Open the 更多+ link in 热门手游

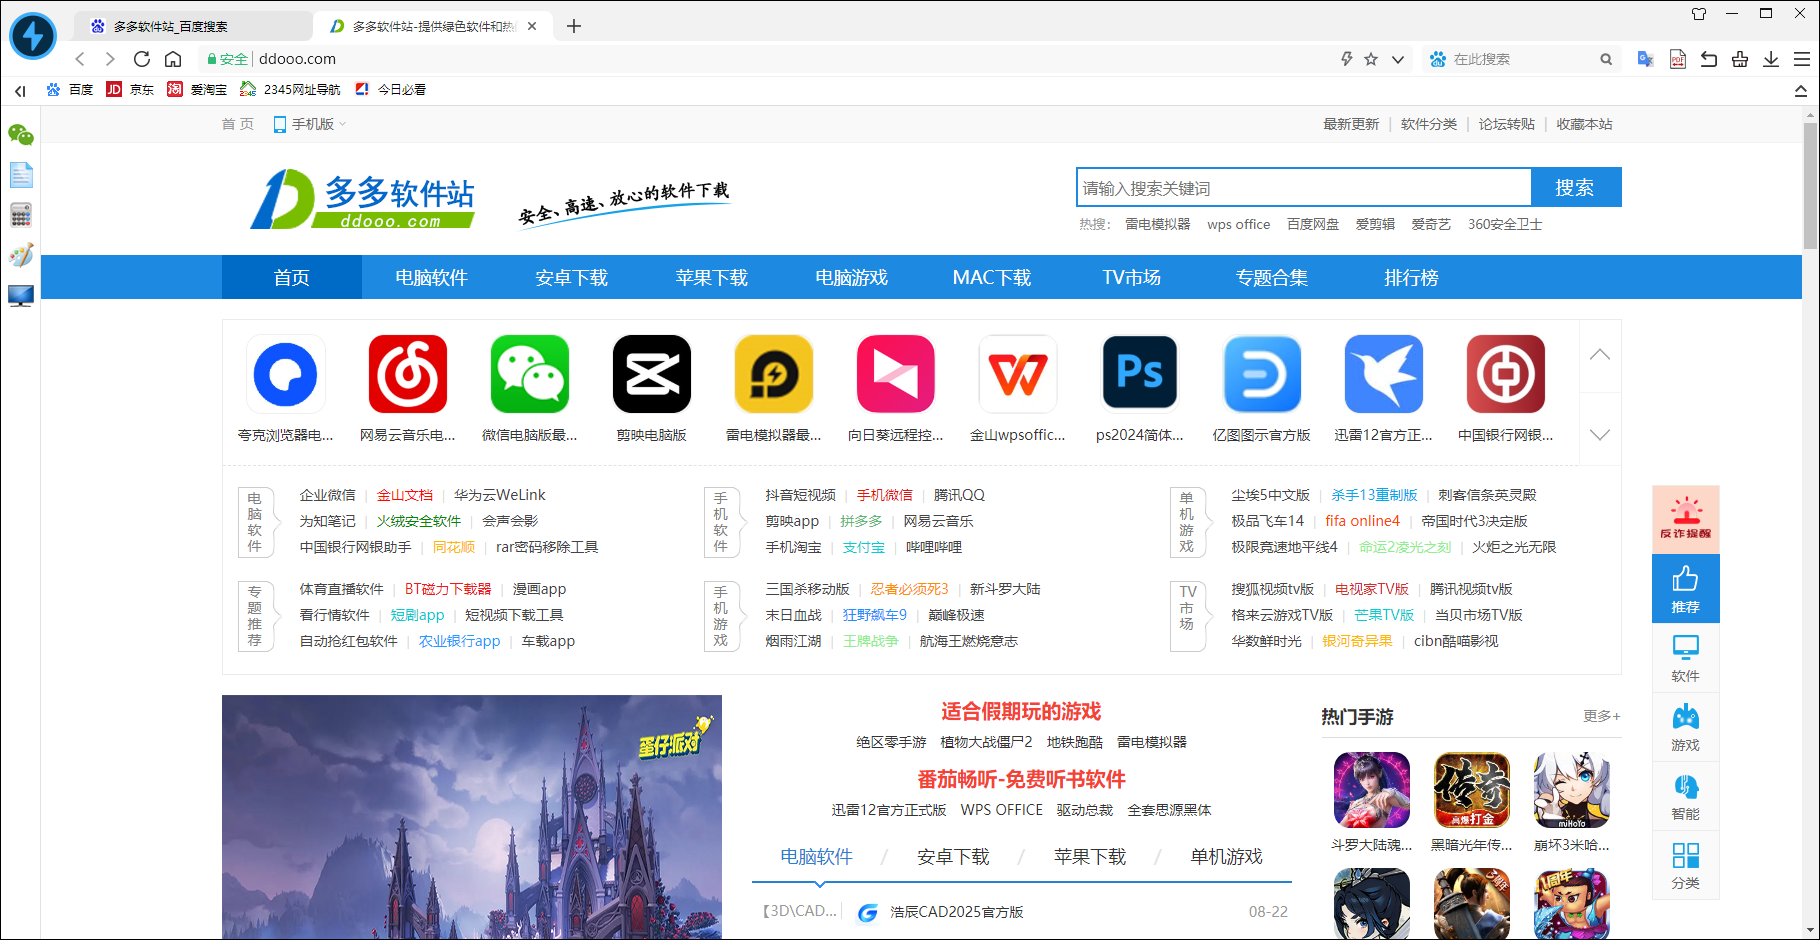1602,716
